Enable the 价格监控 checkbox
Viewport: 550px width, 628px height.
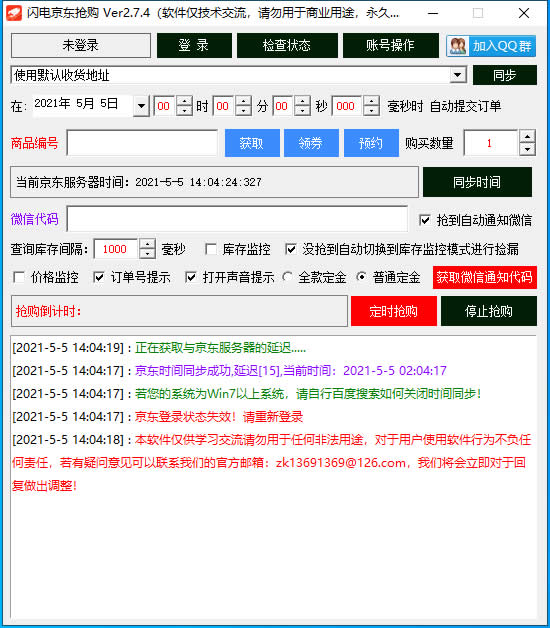(x=18, y=277)
